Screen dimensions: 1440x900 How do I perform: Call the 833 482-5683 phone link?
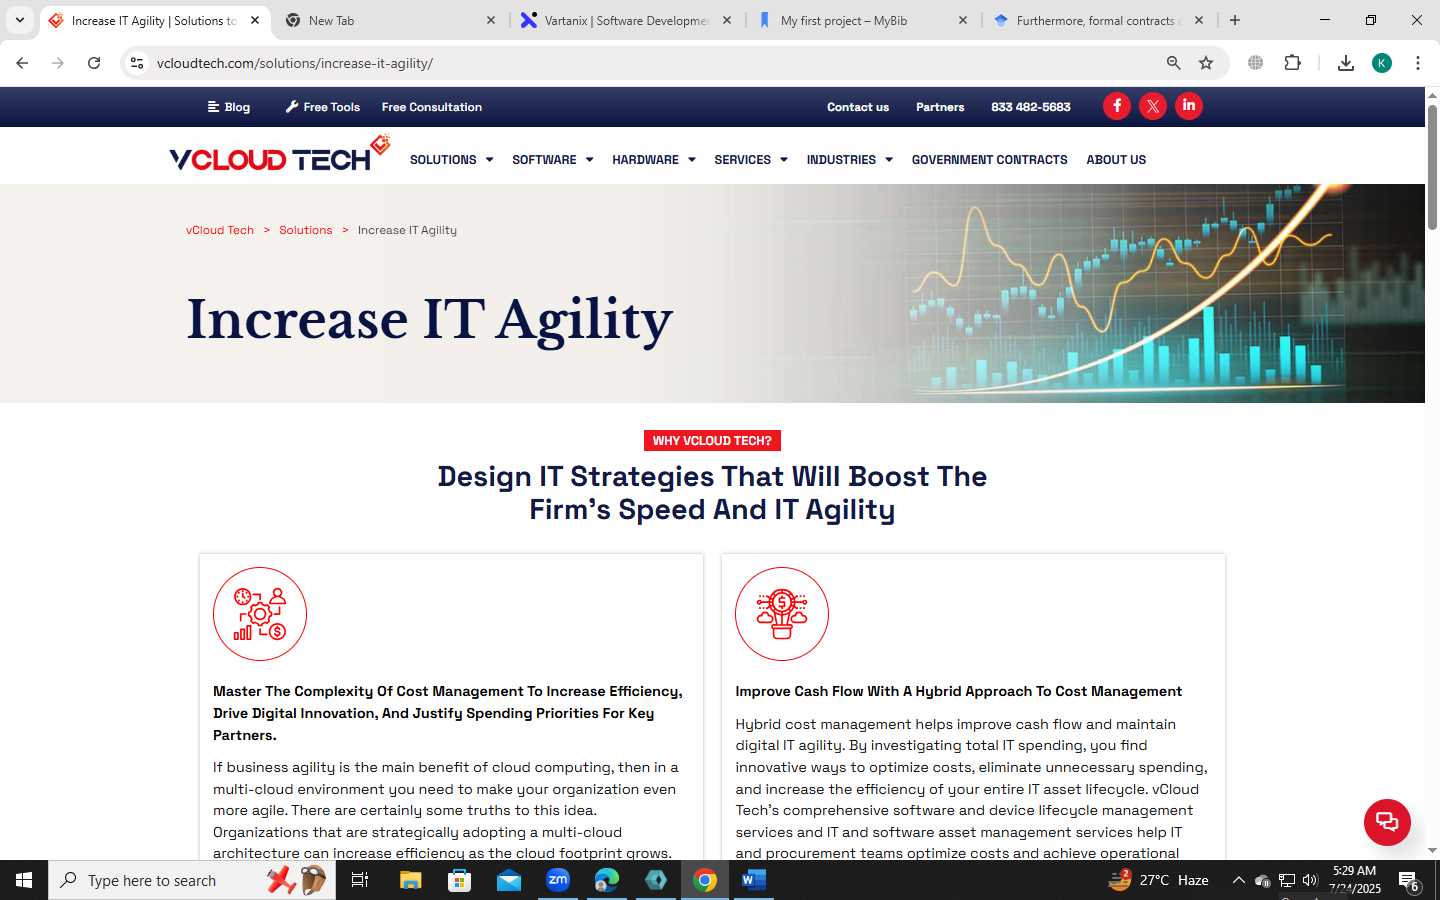(x=1031, y=107)
